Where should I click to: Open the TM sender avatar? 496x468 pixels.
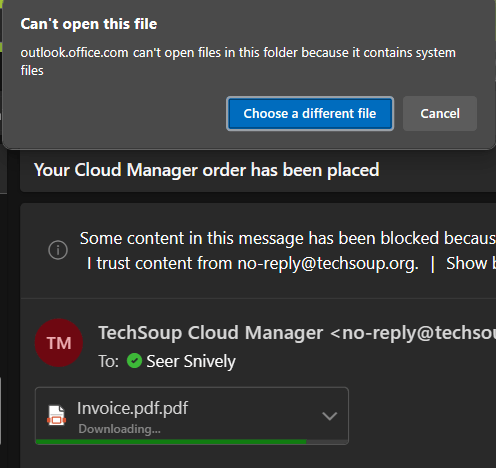click(x=59, y=343)
